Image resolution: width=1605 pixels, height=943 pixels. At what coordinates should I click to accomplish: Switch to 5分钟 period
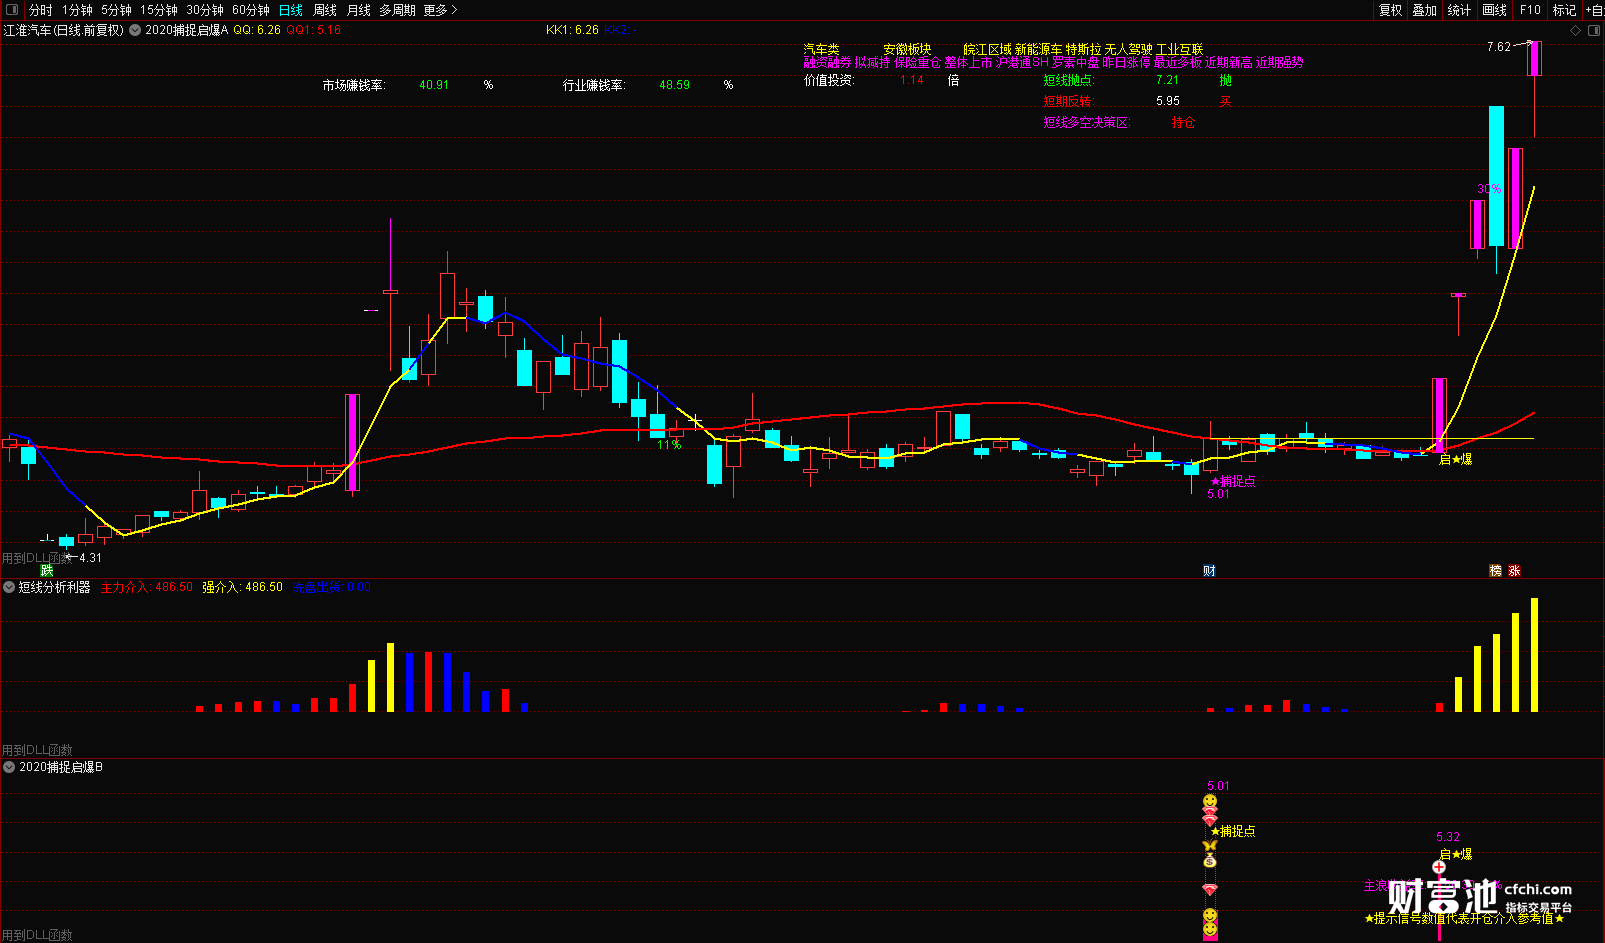tap(116, 10)
